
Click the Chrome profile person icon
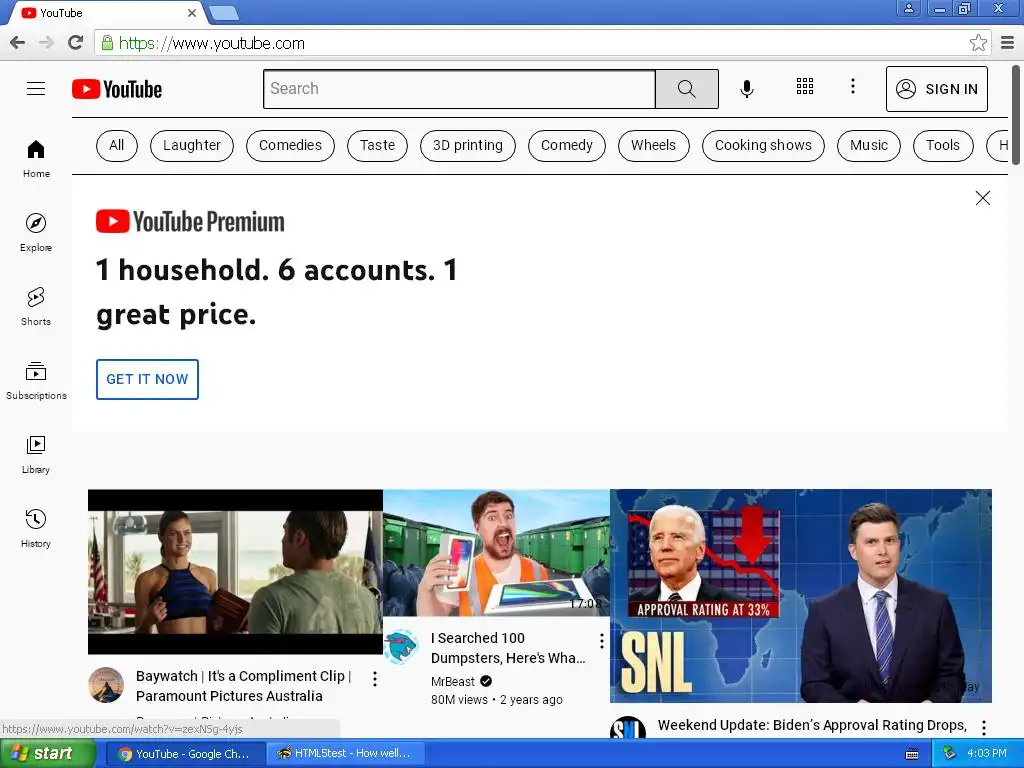pos(908,8)
